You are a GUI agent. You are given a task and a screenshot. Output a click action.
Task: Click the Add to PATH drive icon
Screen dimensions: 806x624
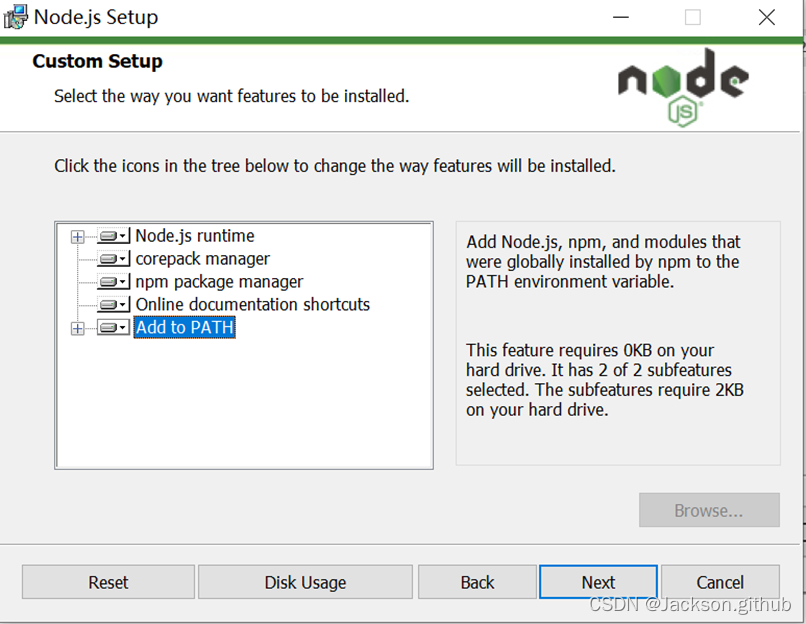pyautogui.click(x=112, y=328)
